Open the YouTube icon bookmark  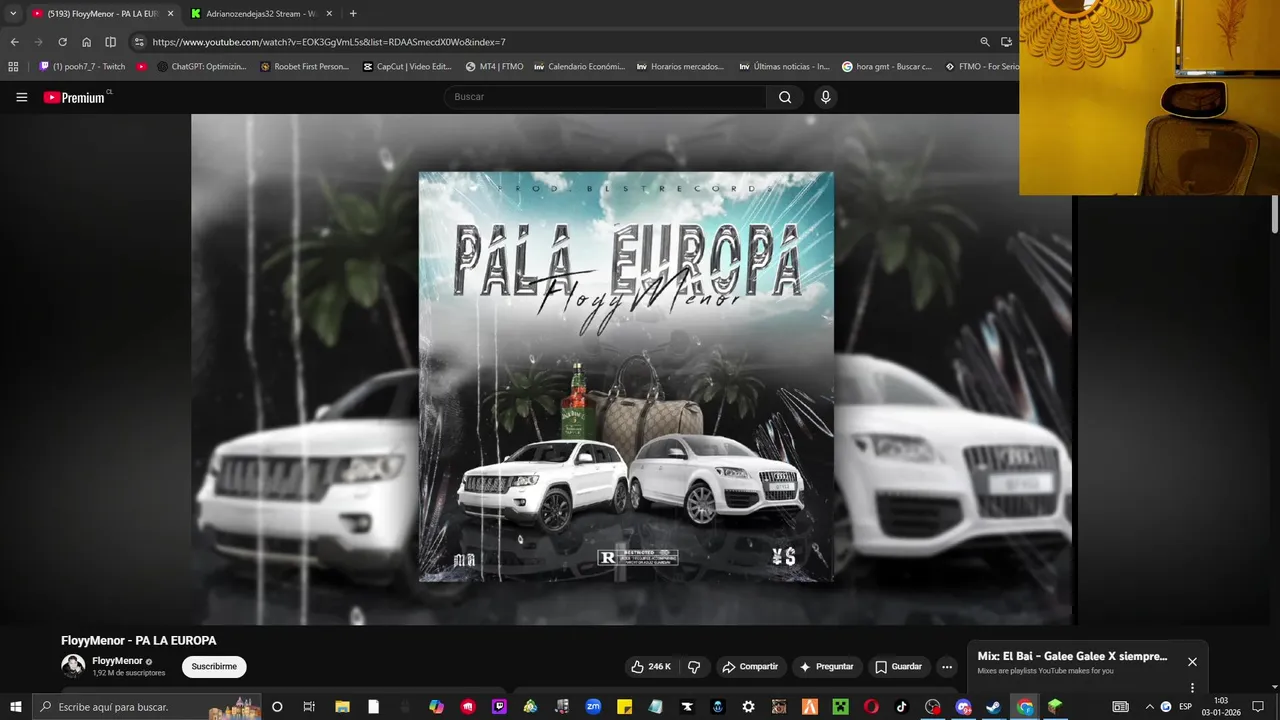coord(142,67)
